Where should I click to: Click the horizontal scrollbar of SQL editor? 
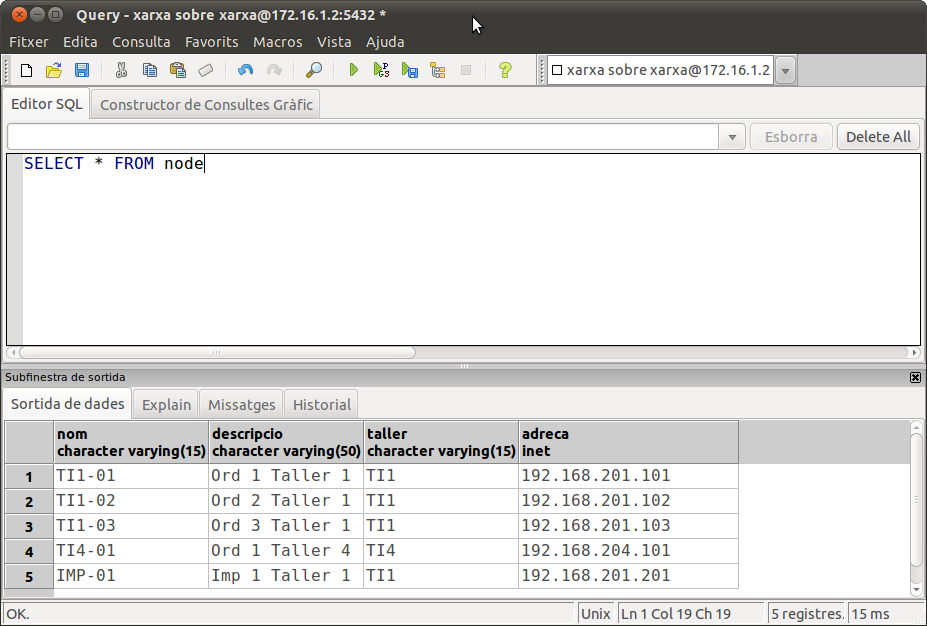[x=216, y=353]
